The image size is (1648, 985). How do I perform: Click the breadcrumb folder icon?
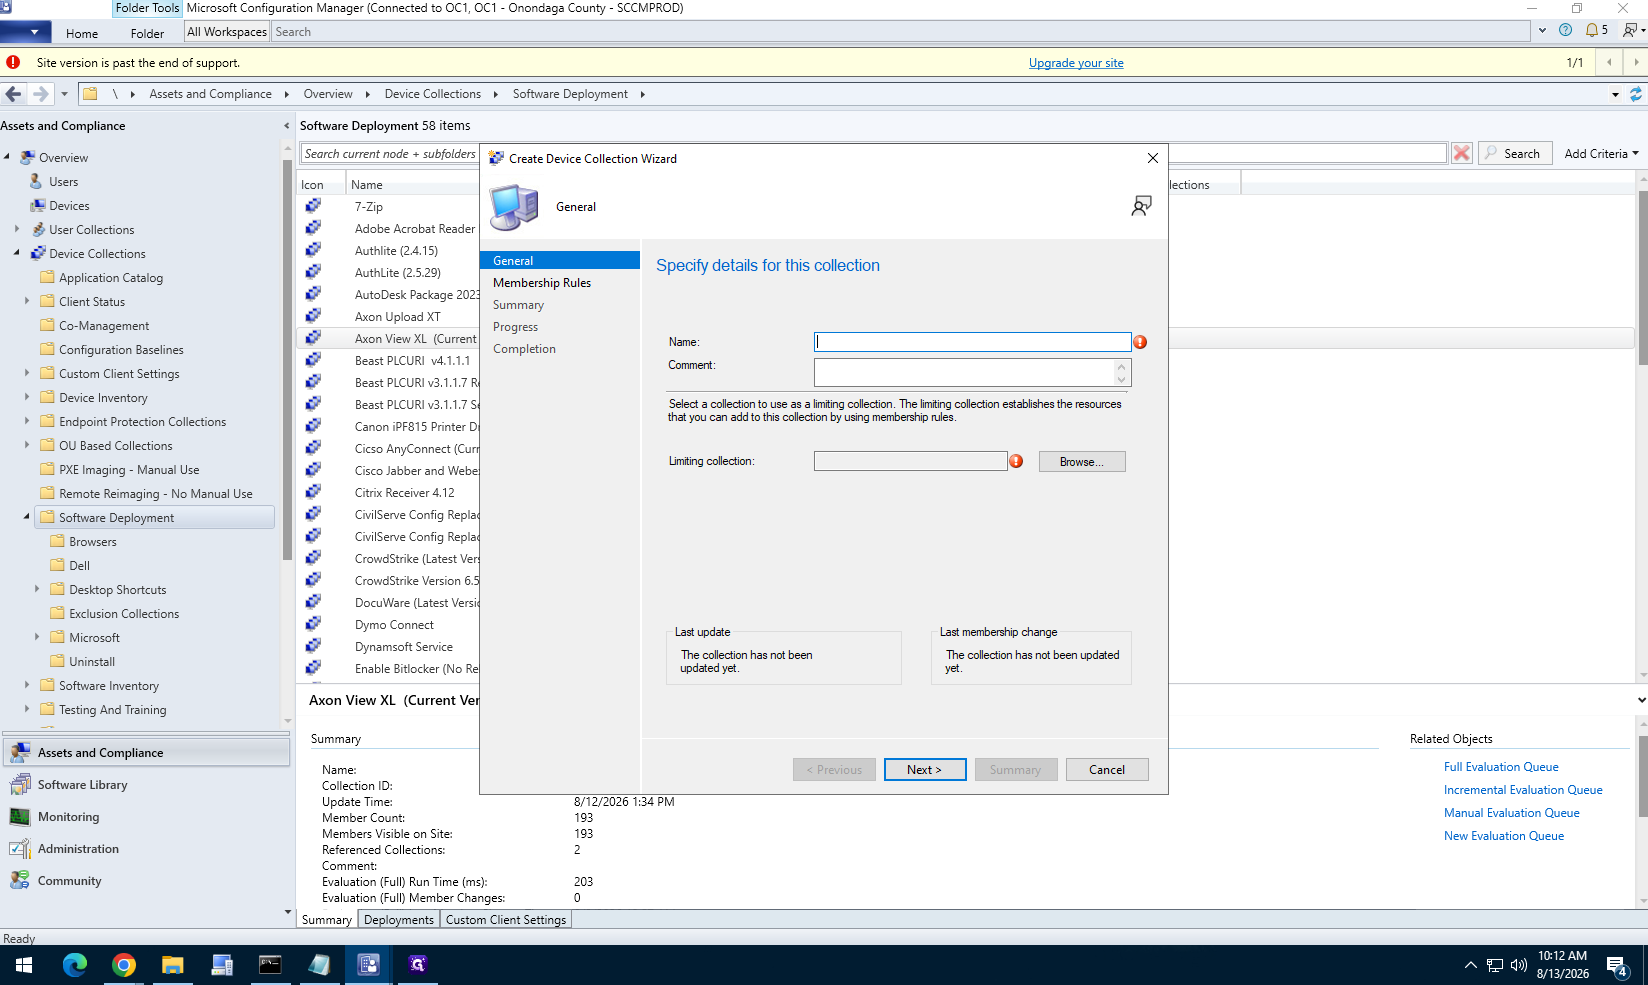click(x=90, y=94)
